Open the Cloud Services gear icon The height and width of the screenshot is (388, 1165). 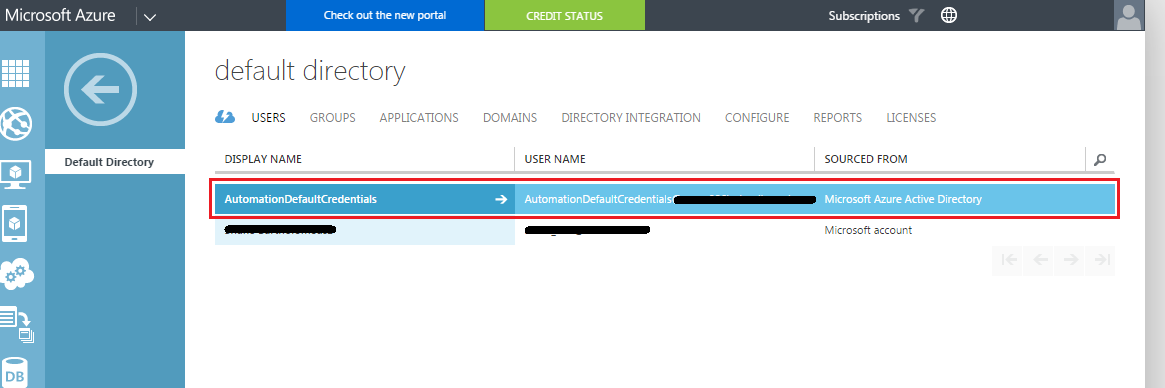pyautogui.click(x=17, y=275)
